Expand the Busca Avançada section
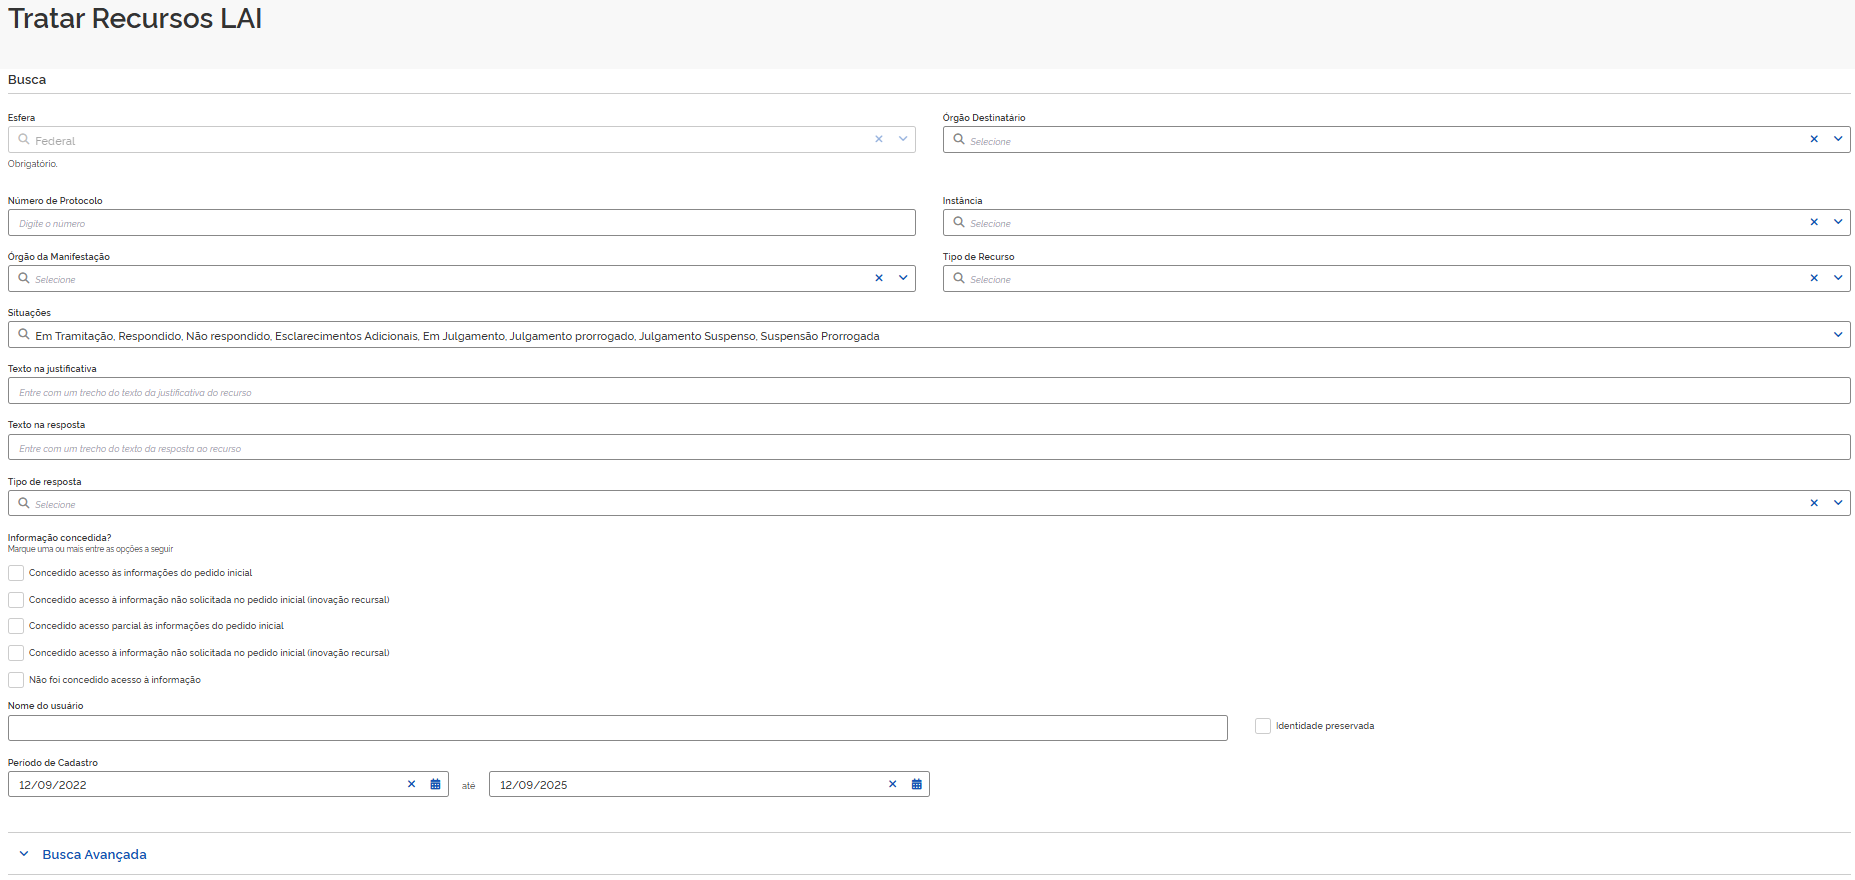 pos(94,855)
